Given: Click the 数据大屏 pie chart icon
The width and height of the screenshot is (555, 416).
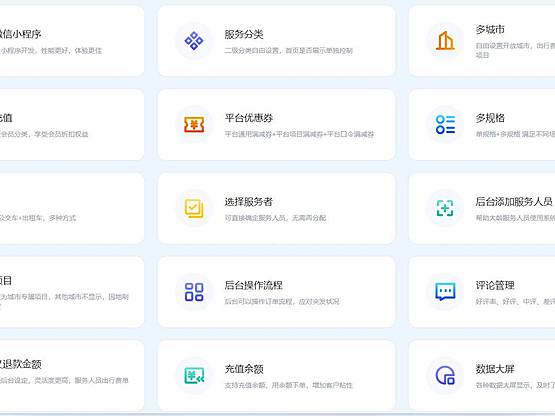Looking at the screenshot, I should pos(445,376).
